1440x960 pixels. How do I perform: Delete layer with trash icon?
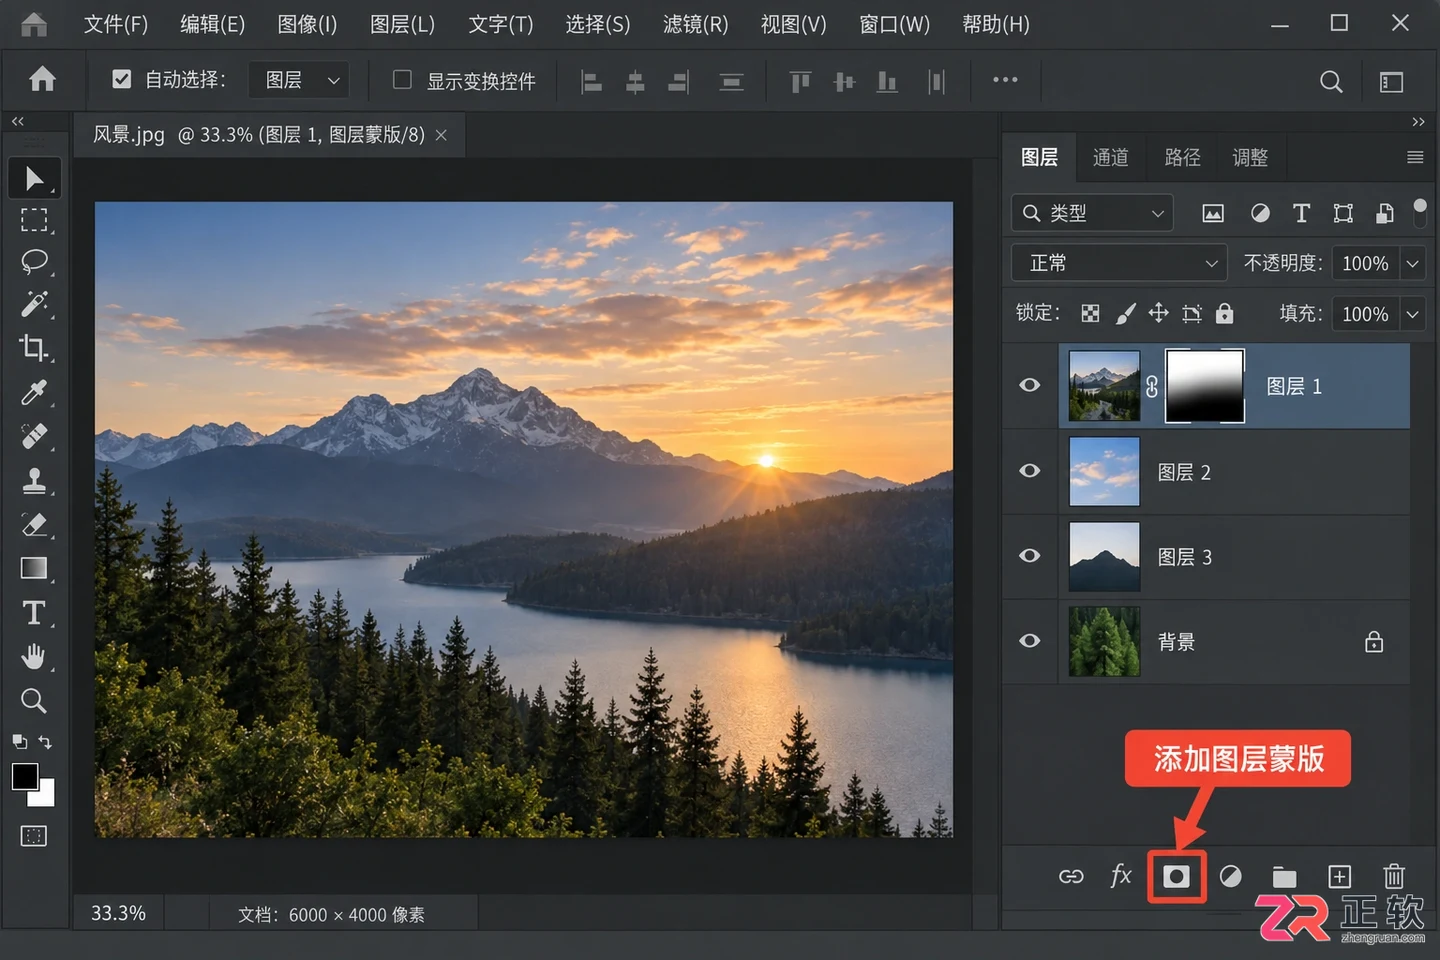pos(1394,876)
